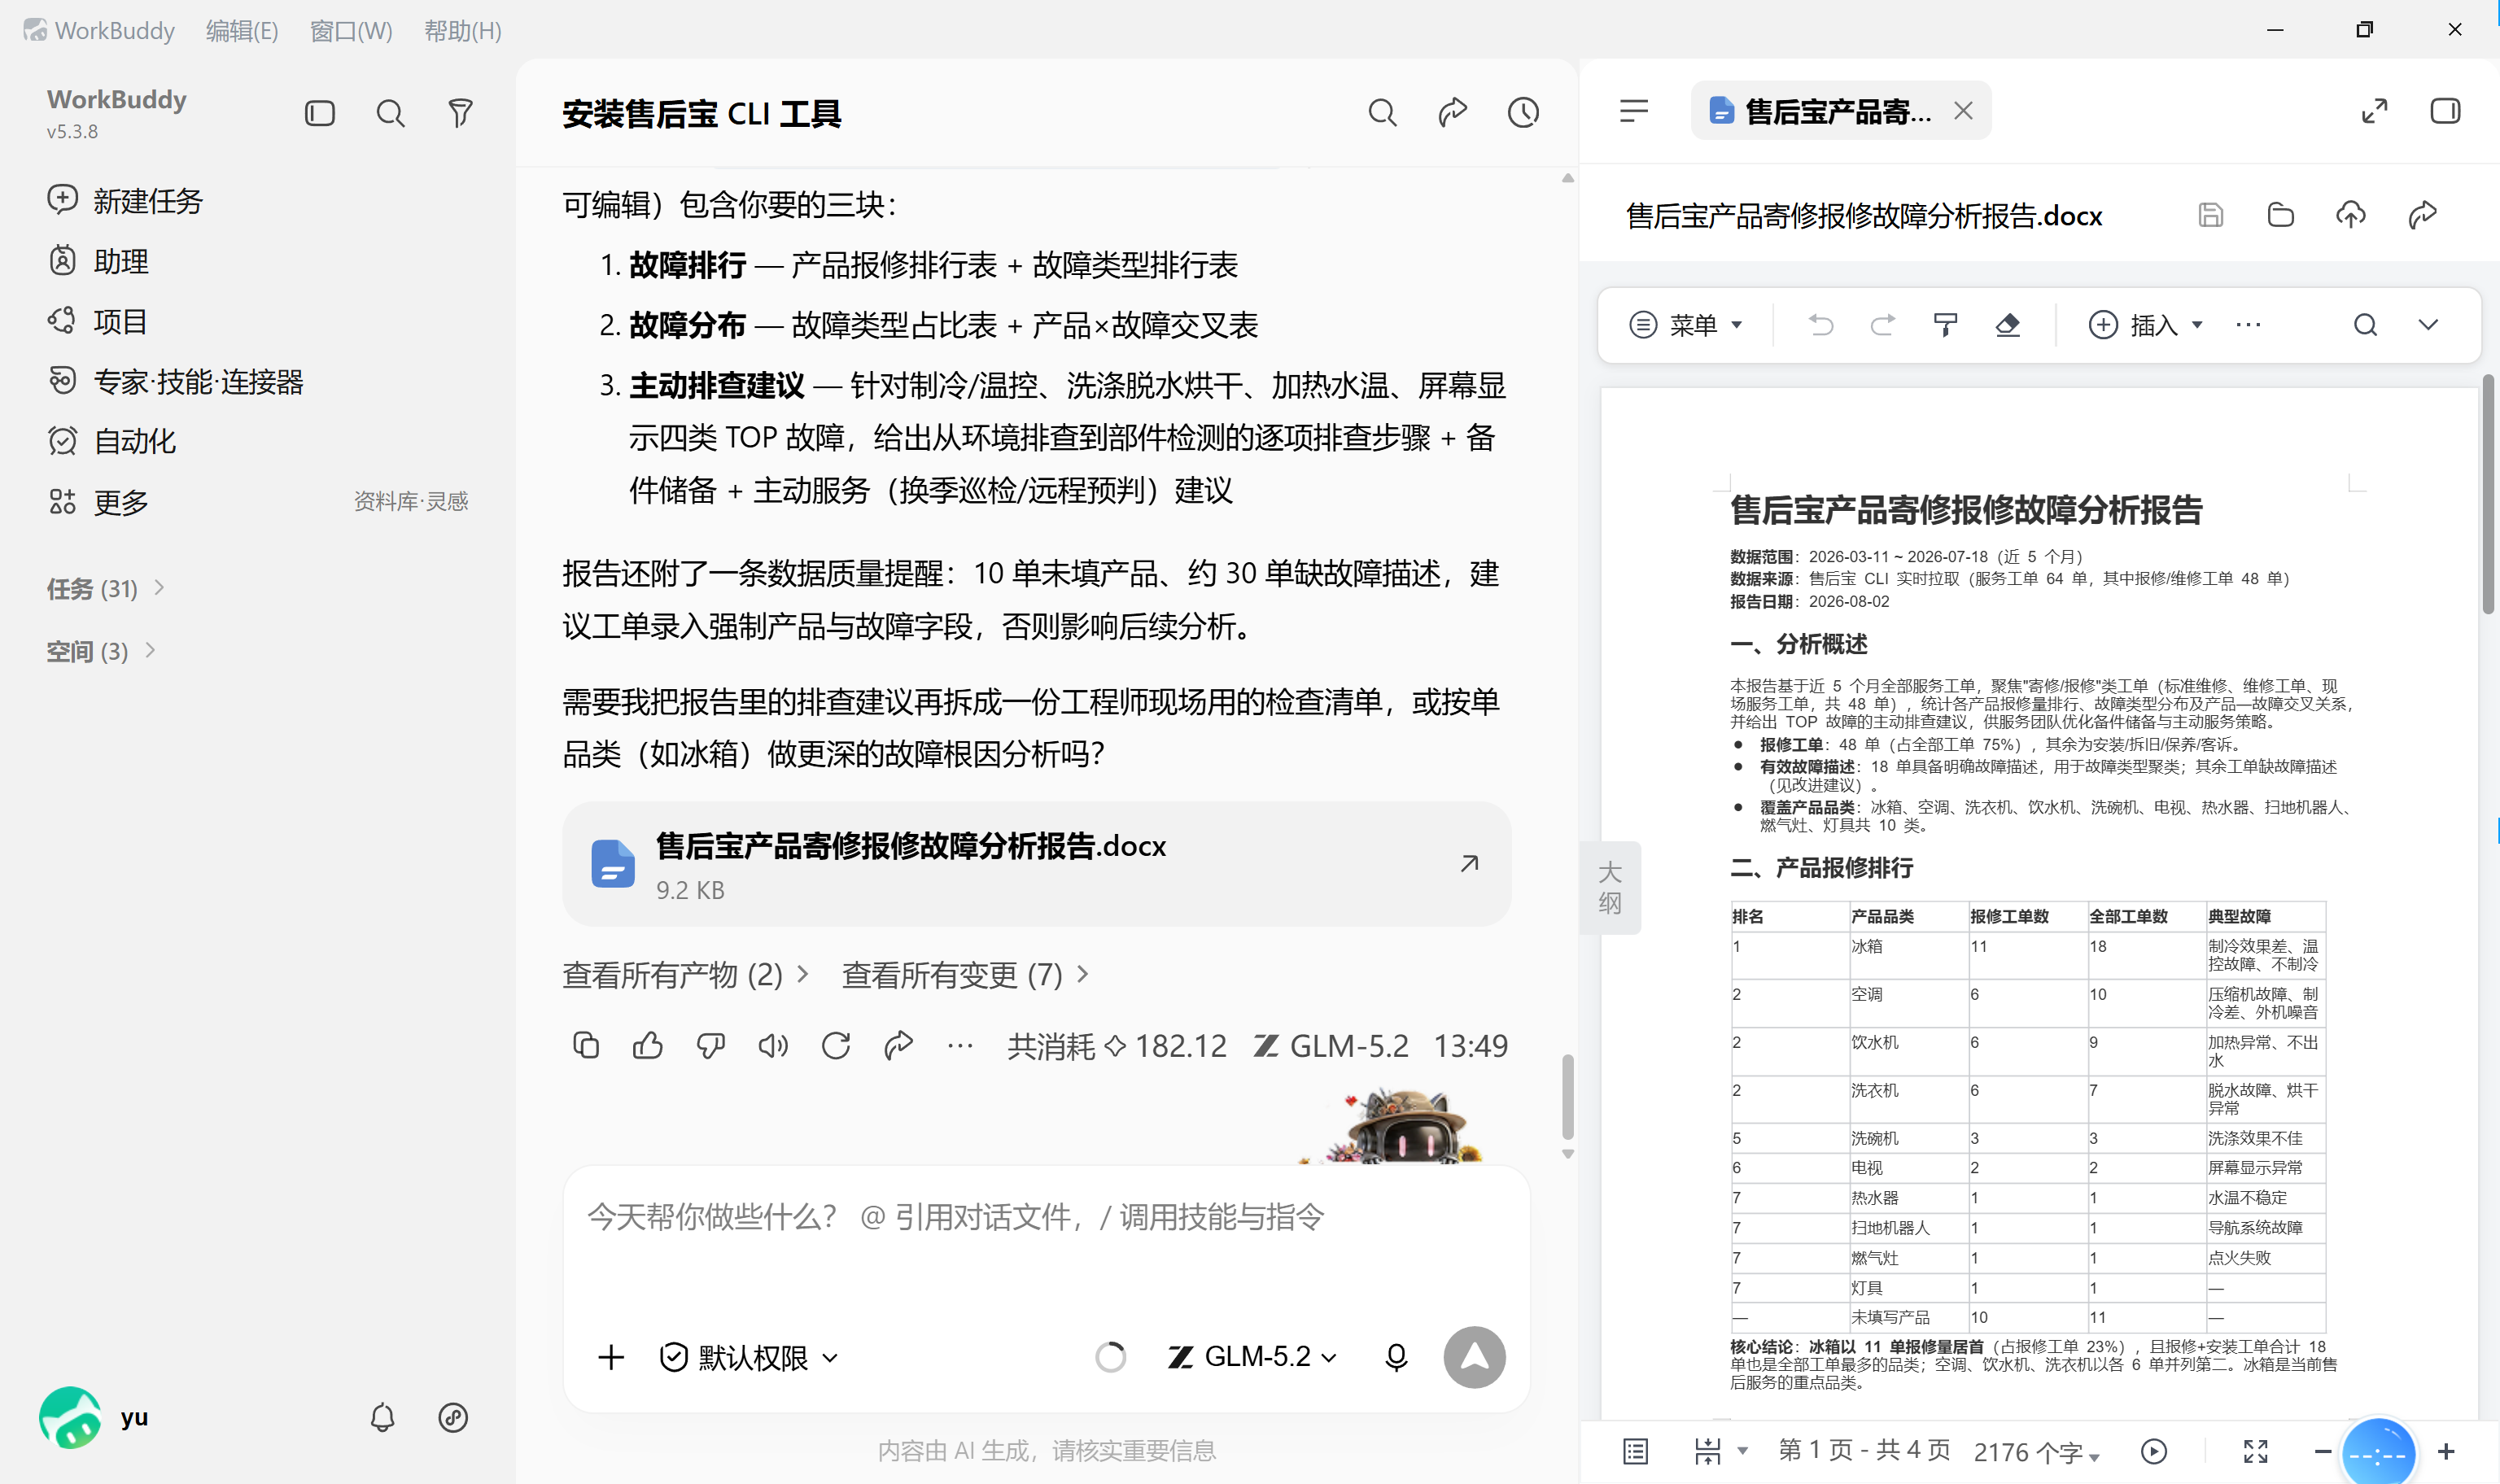Screen dimensions: 2500x1484
Task: Open the document folder location icon
Action: tap(2280, 215)
